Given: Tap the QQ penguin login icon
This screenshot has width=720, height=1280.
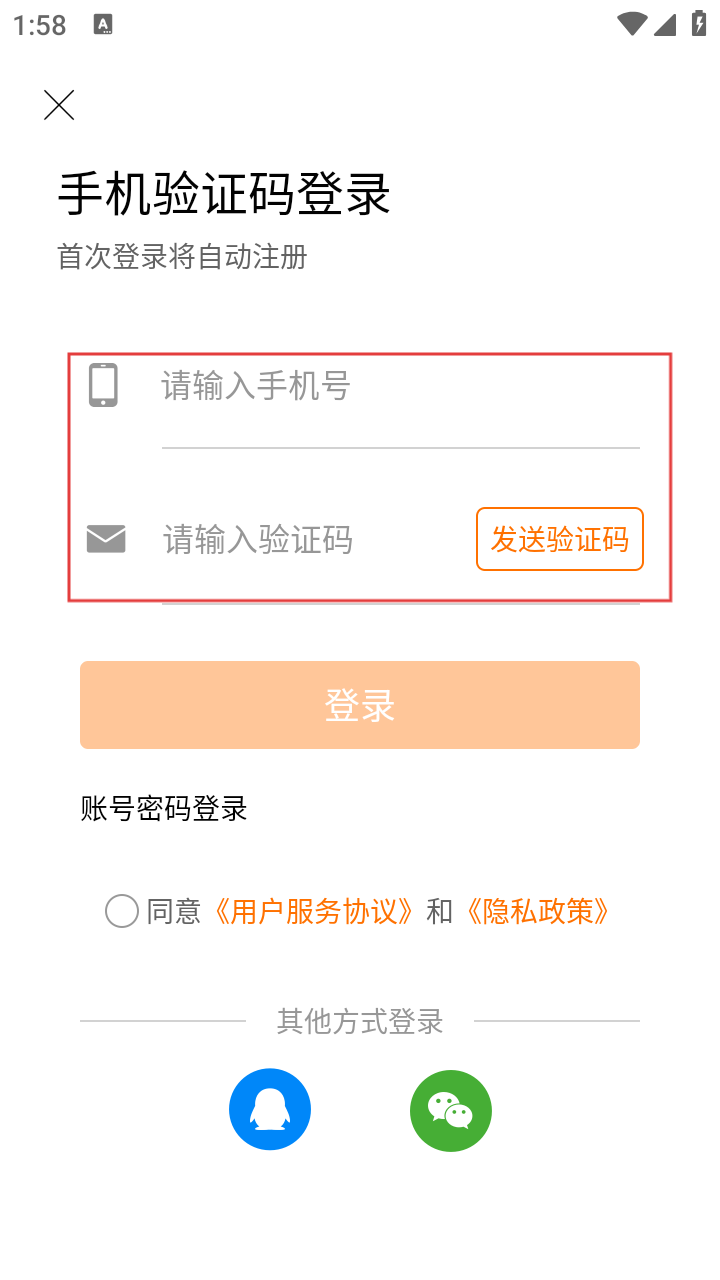Looking at the screenshot, I should click(x=270, y=1111).
